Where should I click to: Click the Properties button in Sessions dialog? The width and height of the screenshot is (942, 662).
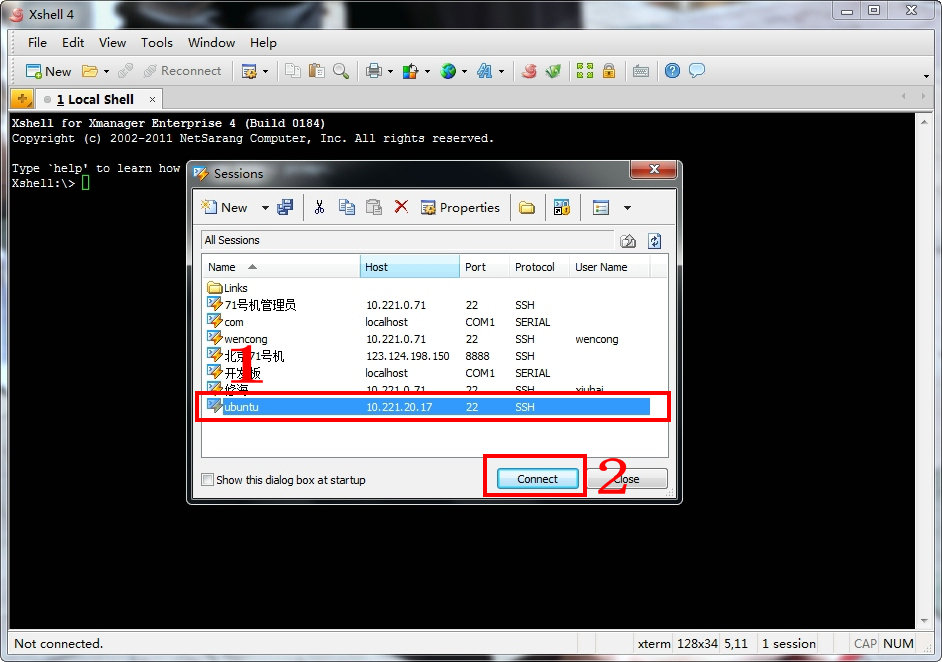pos(460,208)
